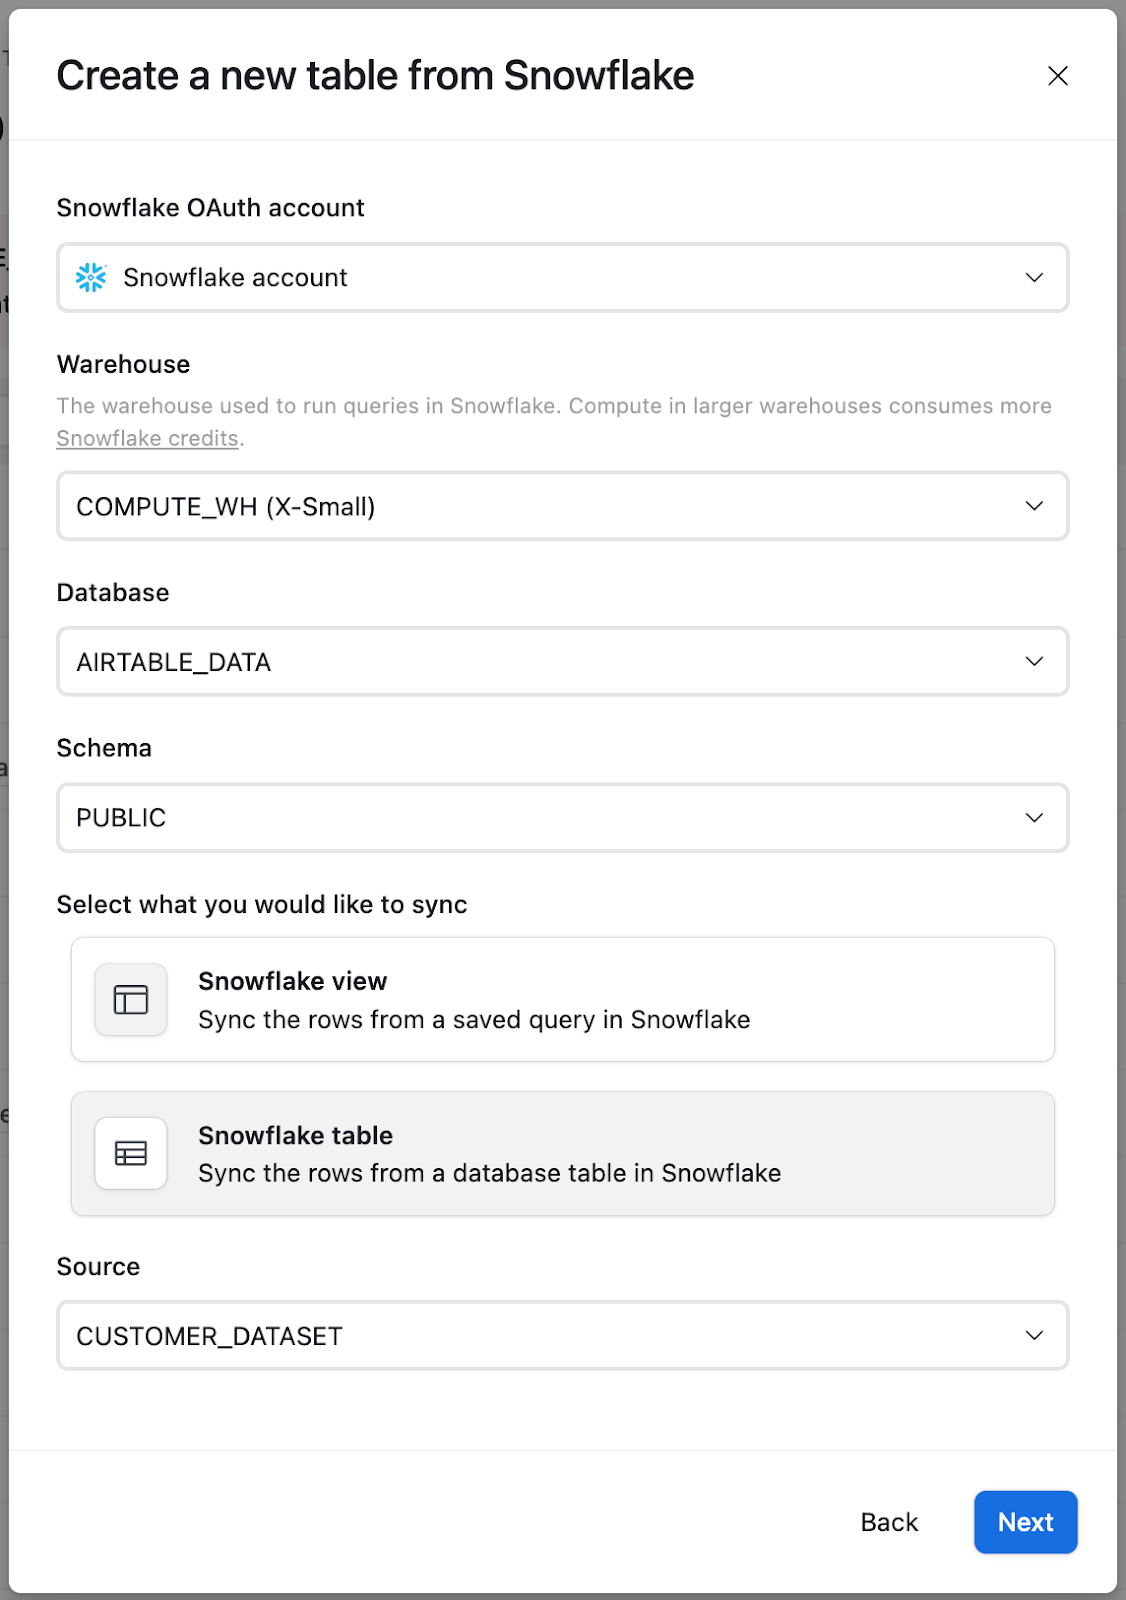Click the dialog title 'Create a new table from Snowflake'
The width and height of the screenshot is (1126, 1600).
tap(375, 76)
